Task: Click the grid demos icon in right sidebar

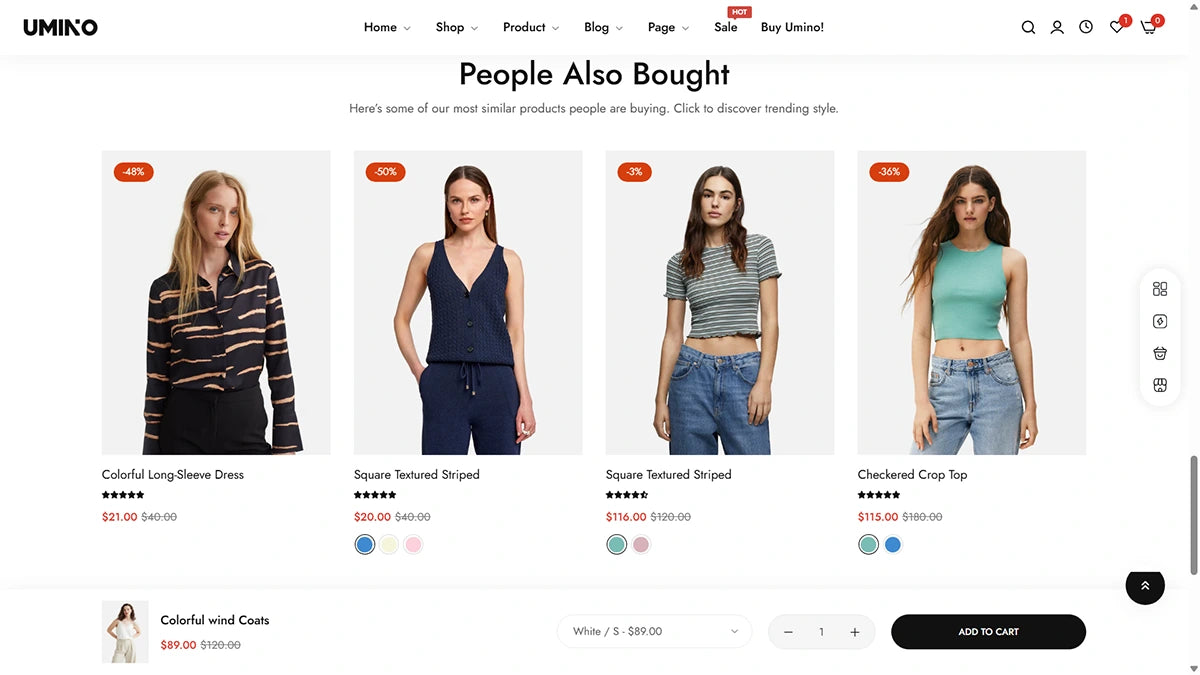Action: tap(1159, 288)
